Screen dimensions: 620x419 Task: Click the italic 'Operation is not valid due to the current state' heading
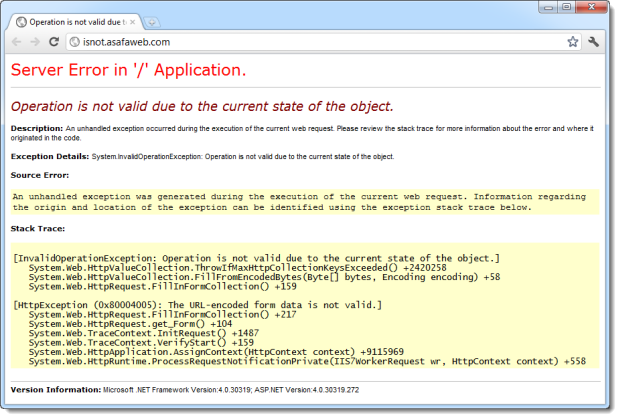[x=202, y=106]
